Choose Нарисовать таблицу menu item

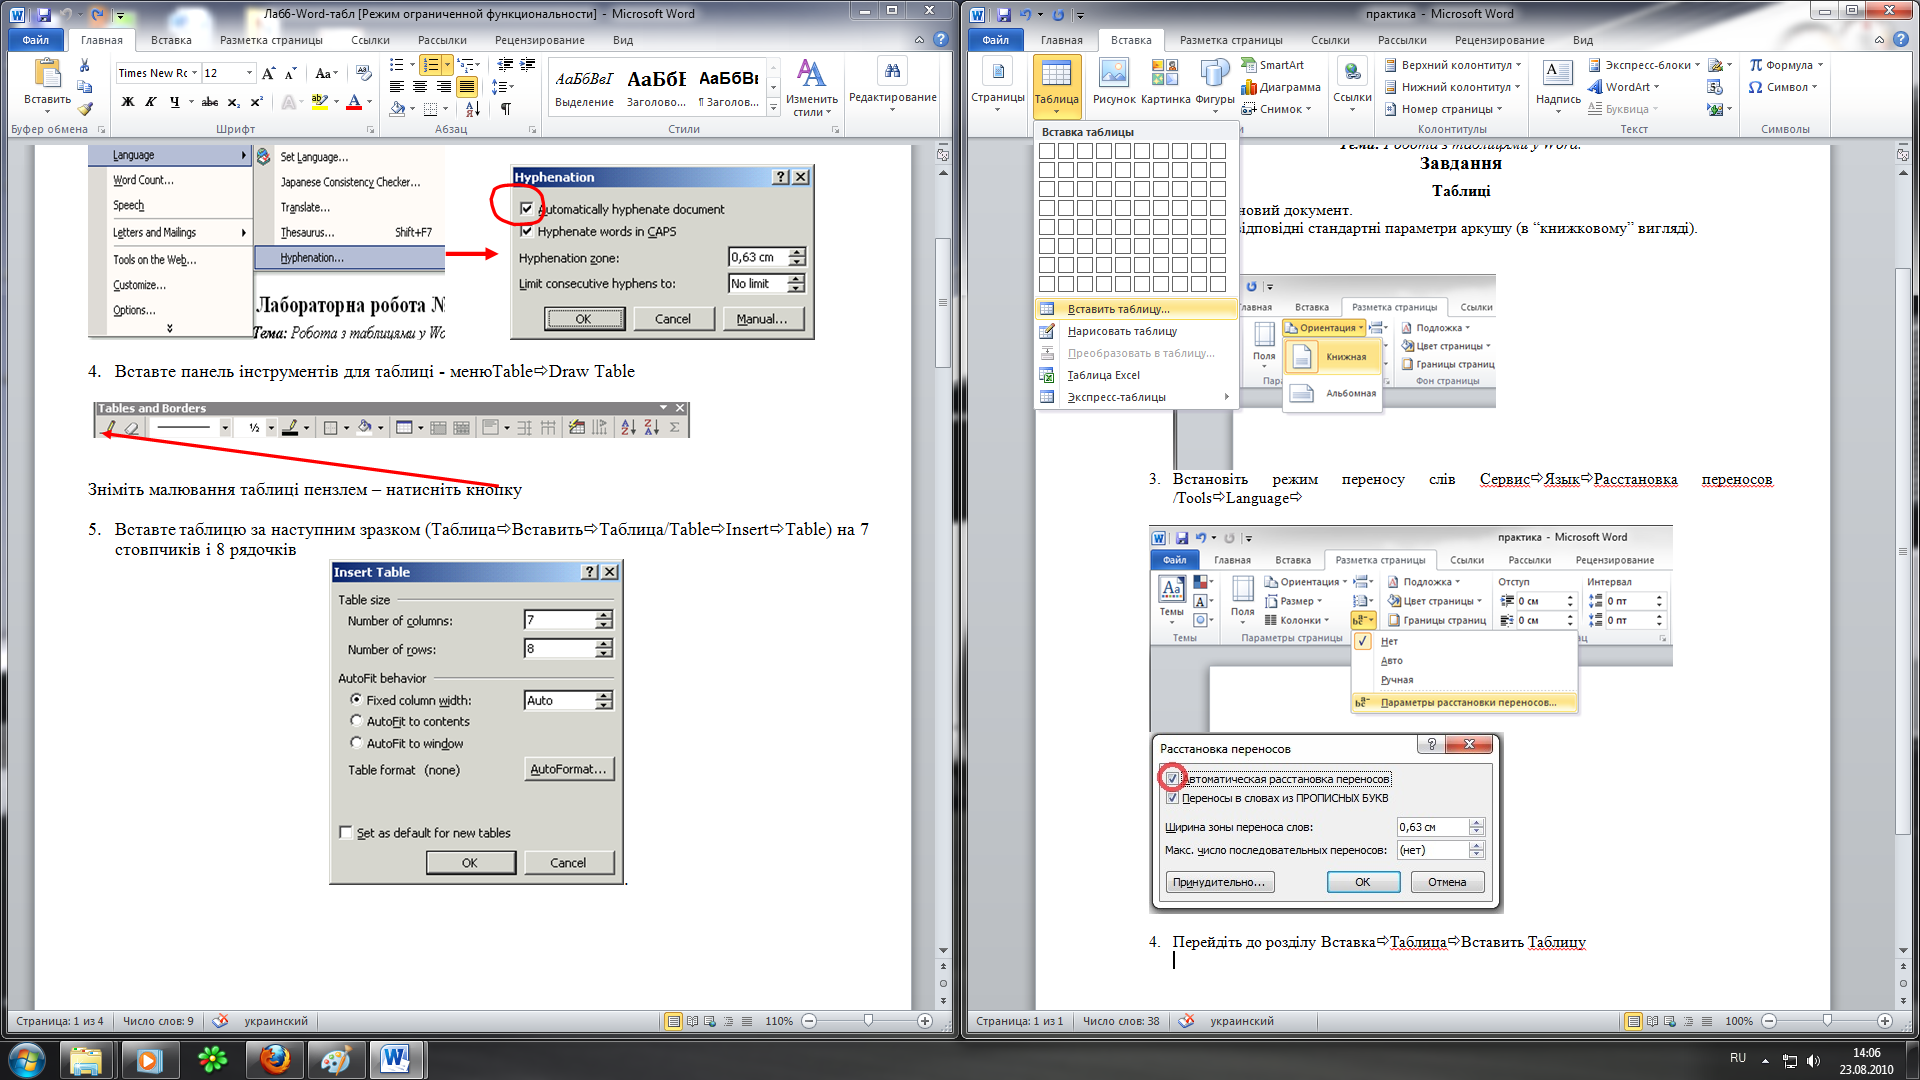tap(1136, 331)
